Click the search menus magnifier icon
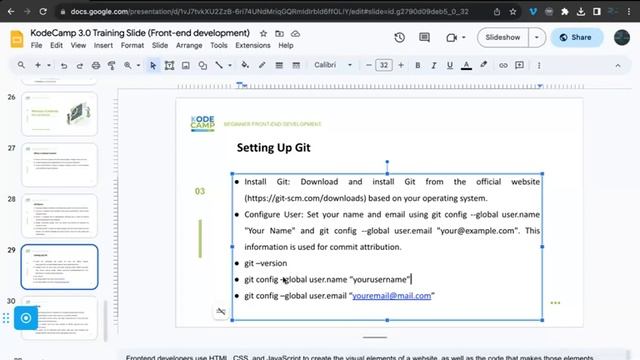 [x=21, y=65]
